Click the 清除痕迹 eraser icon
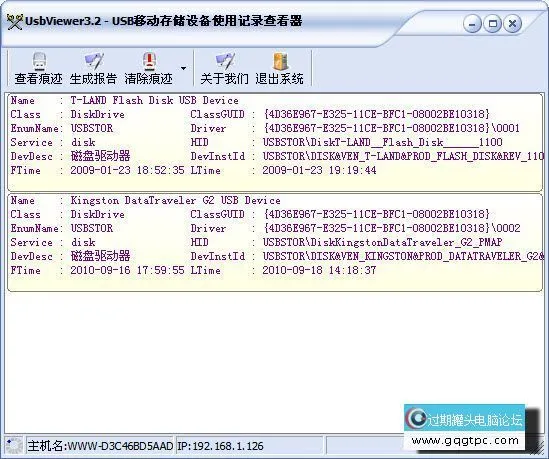This screenshot has width=549, height=459. click(x=149, y=61)
